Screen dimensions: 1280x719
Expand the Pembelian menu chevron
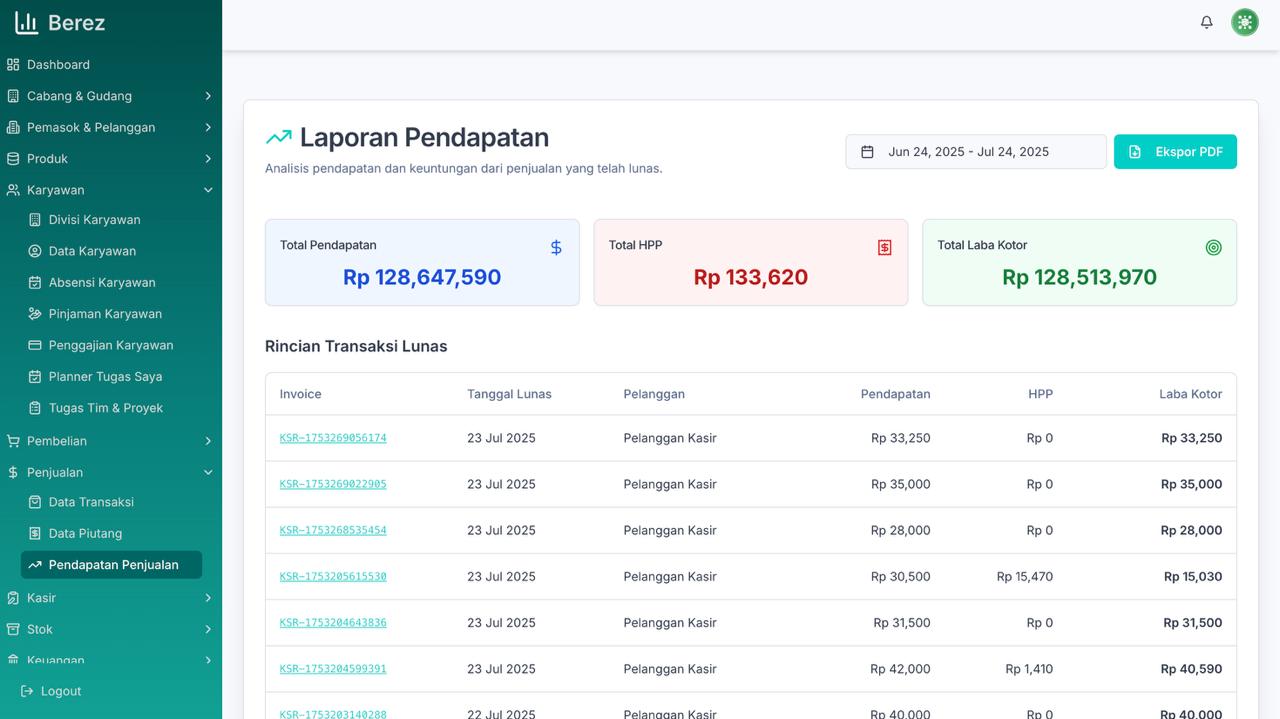pos(208,440)
